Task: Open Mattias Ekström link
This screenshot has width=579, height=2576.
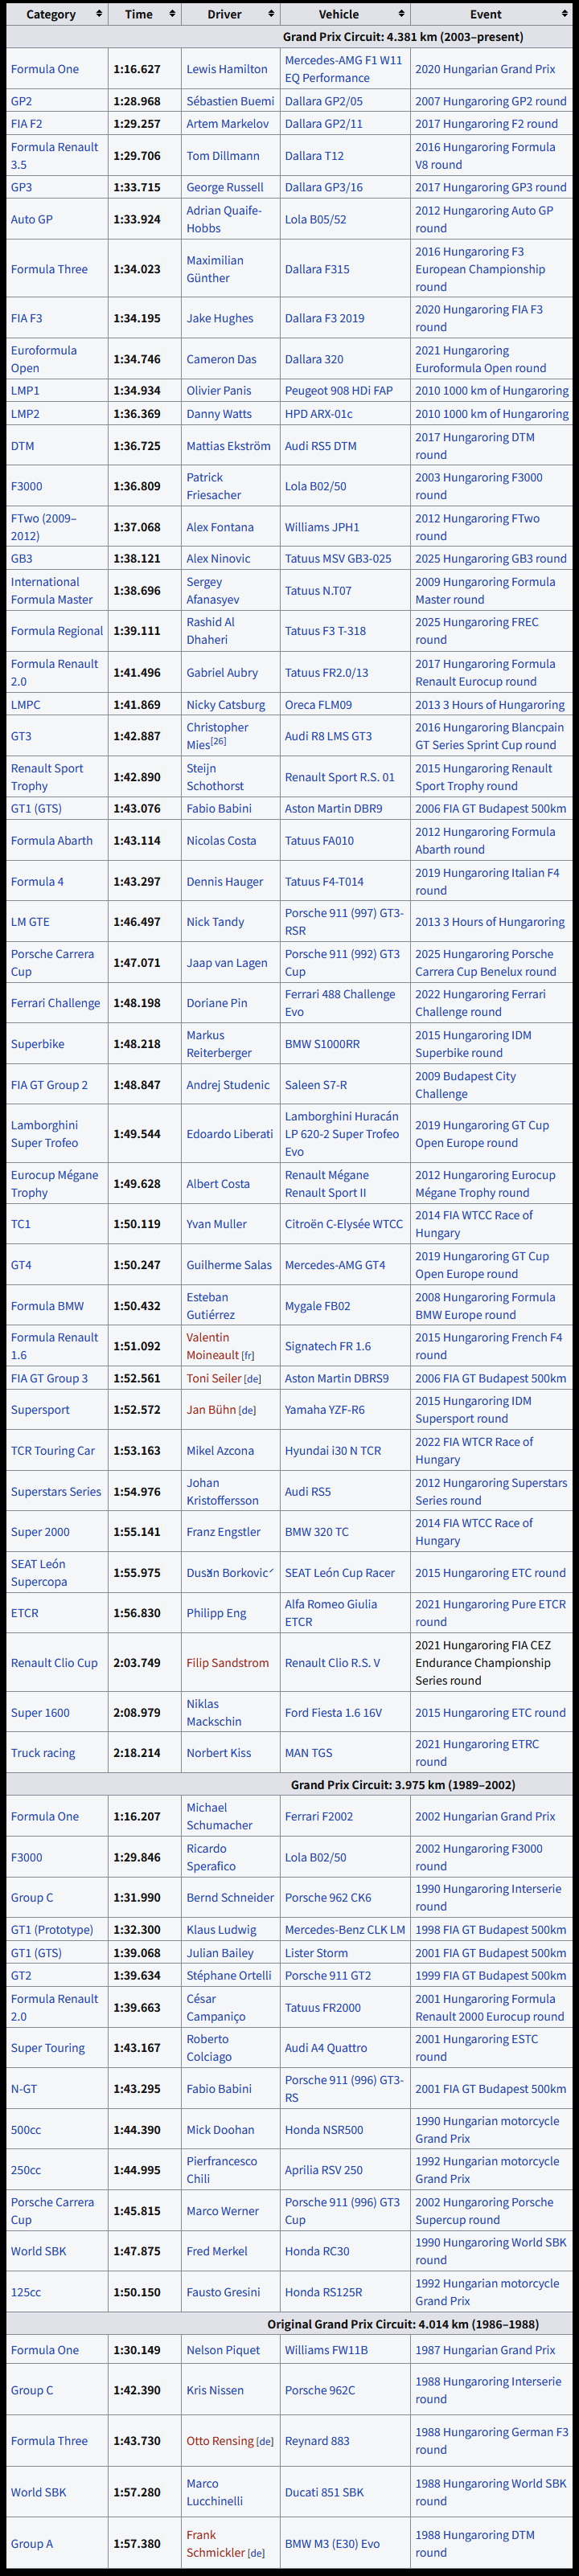Action: click(228, 446)
